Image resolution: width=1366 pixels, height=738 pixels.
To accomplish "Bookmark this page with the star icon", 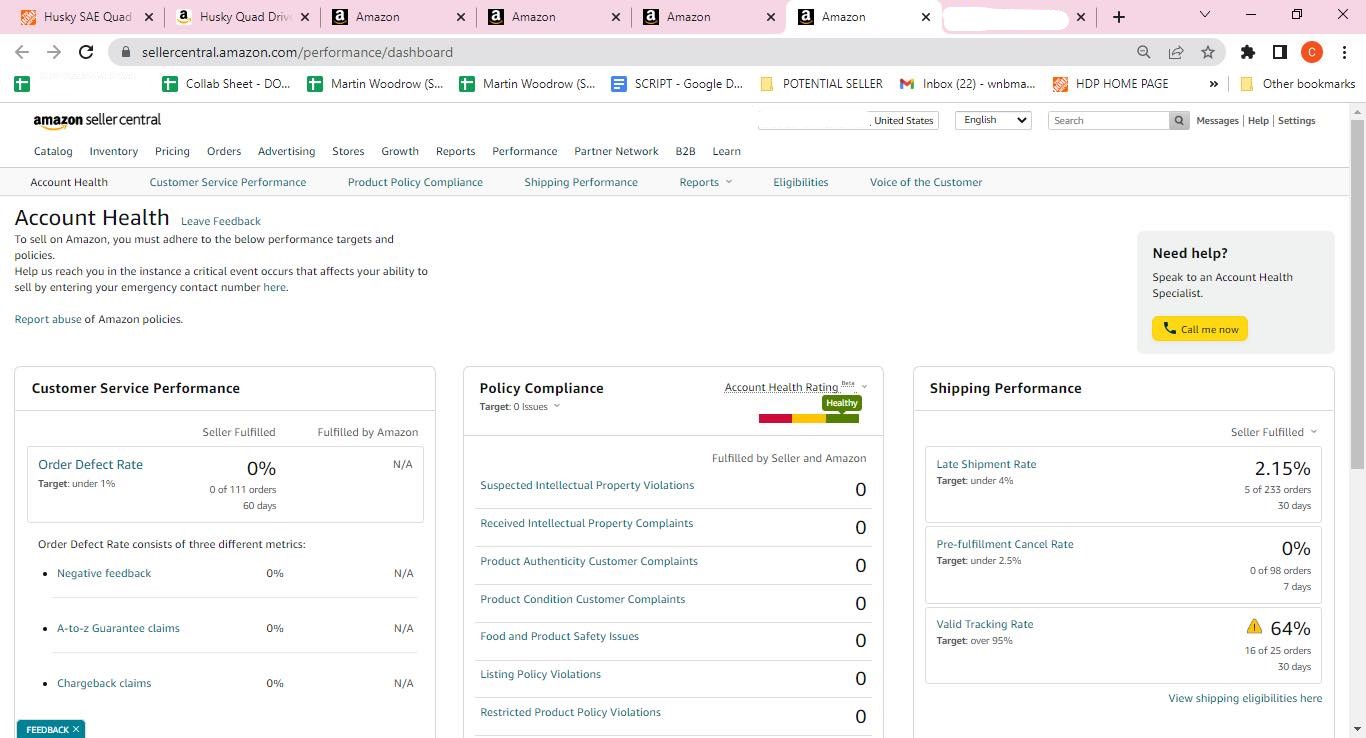I will point(1208,52).
